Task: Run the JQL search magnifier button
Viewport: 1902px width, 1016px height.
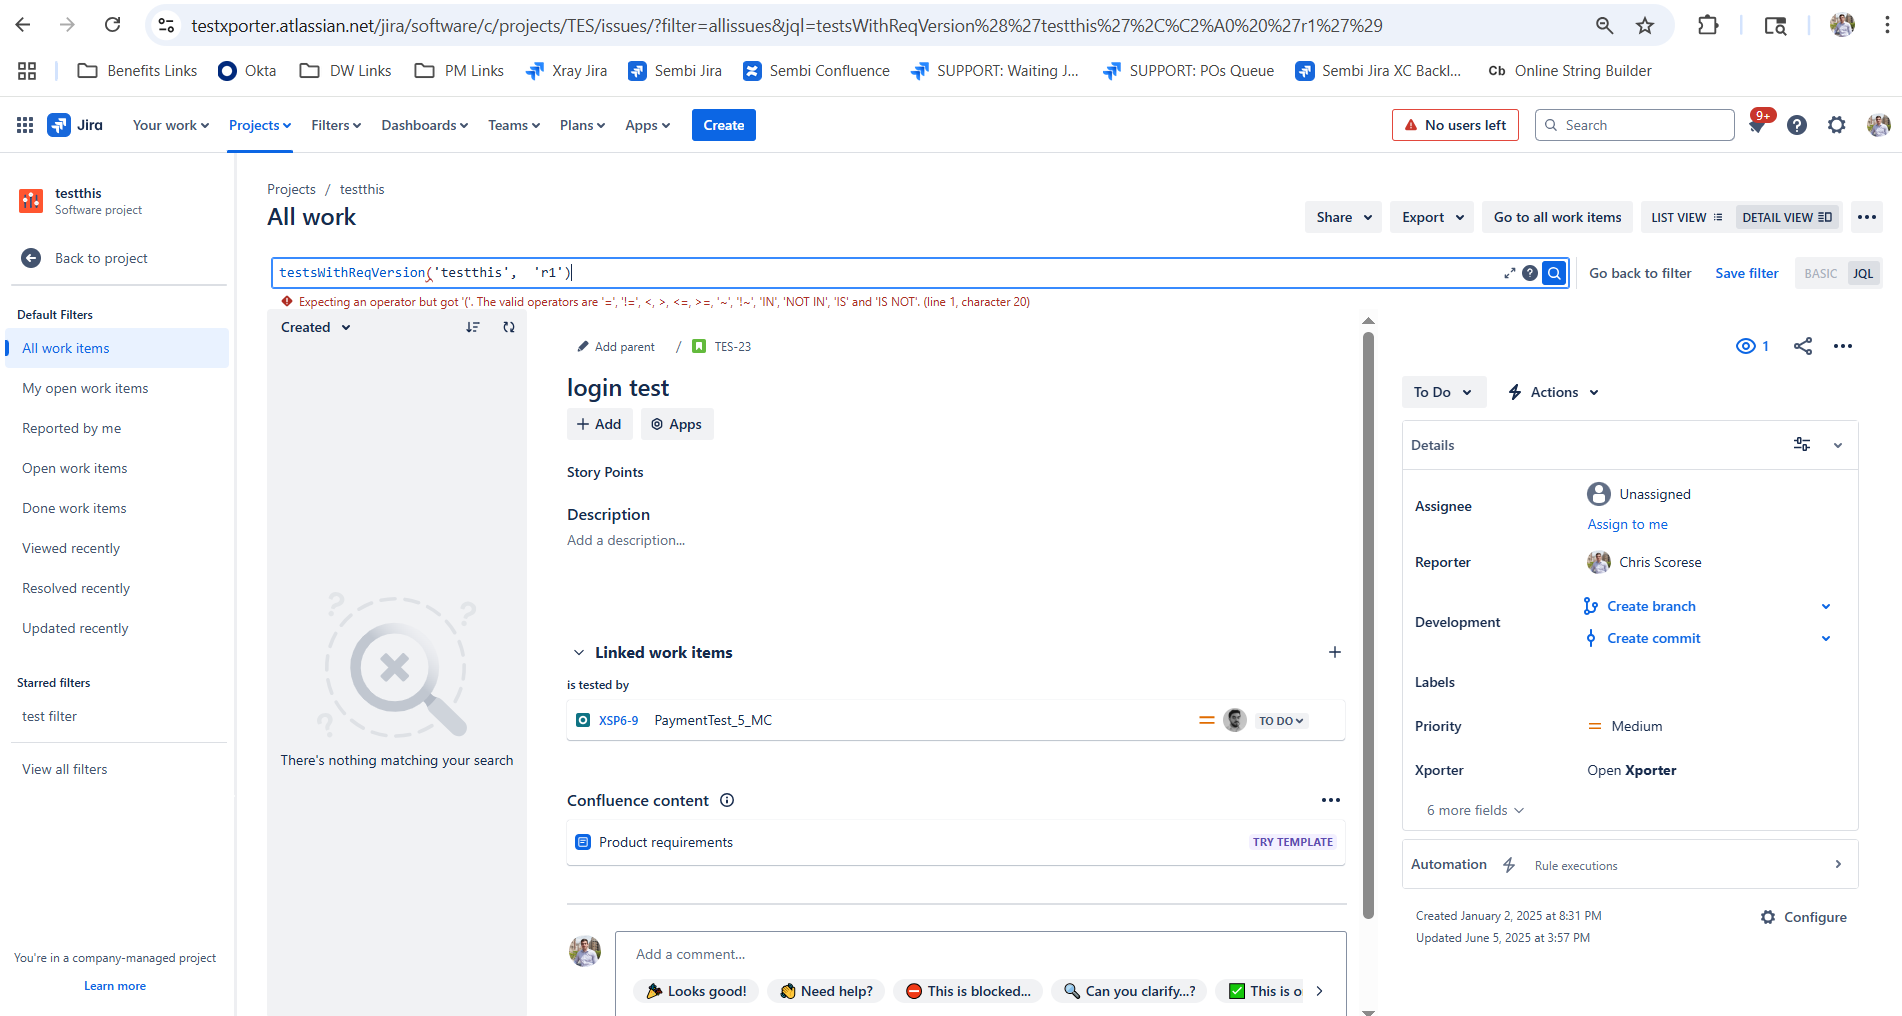Action: coord(1554,273)
